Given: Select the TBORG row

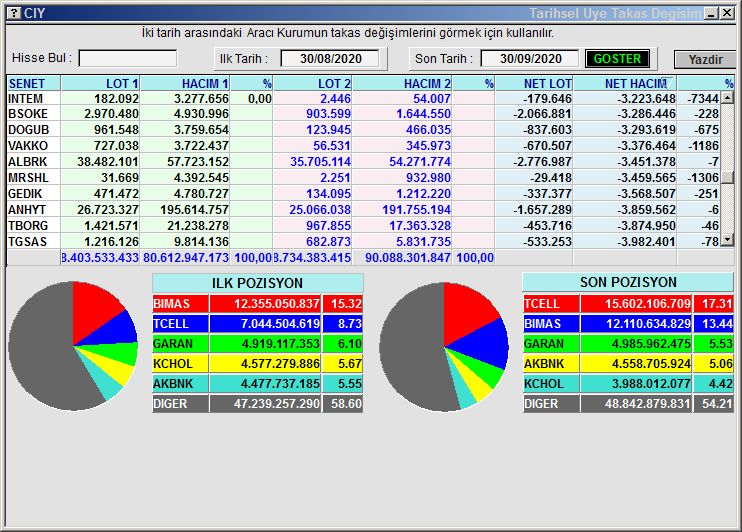Looking at the screenshot, I should coord(363,226).
